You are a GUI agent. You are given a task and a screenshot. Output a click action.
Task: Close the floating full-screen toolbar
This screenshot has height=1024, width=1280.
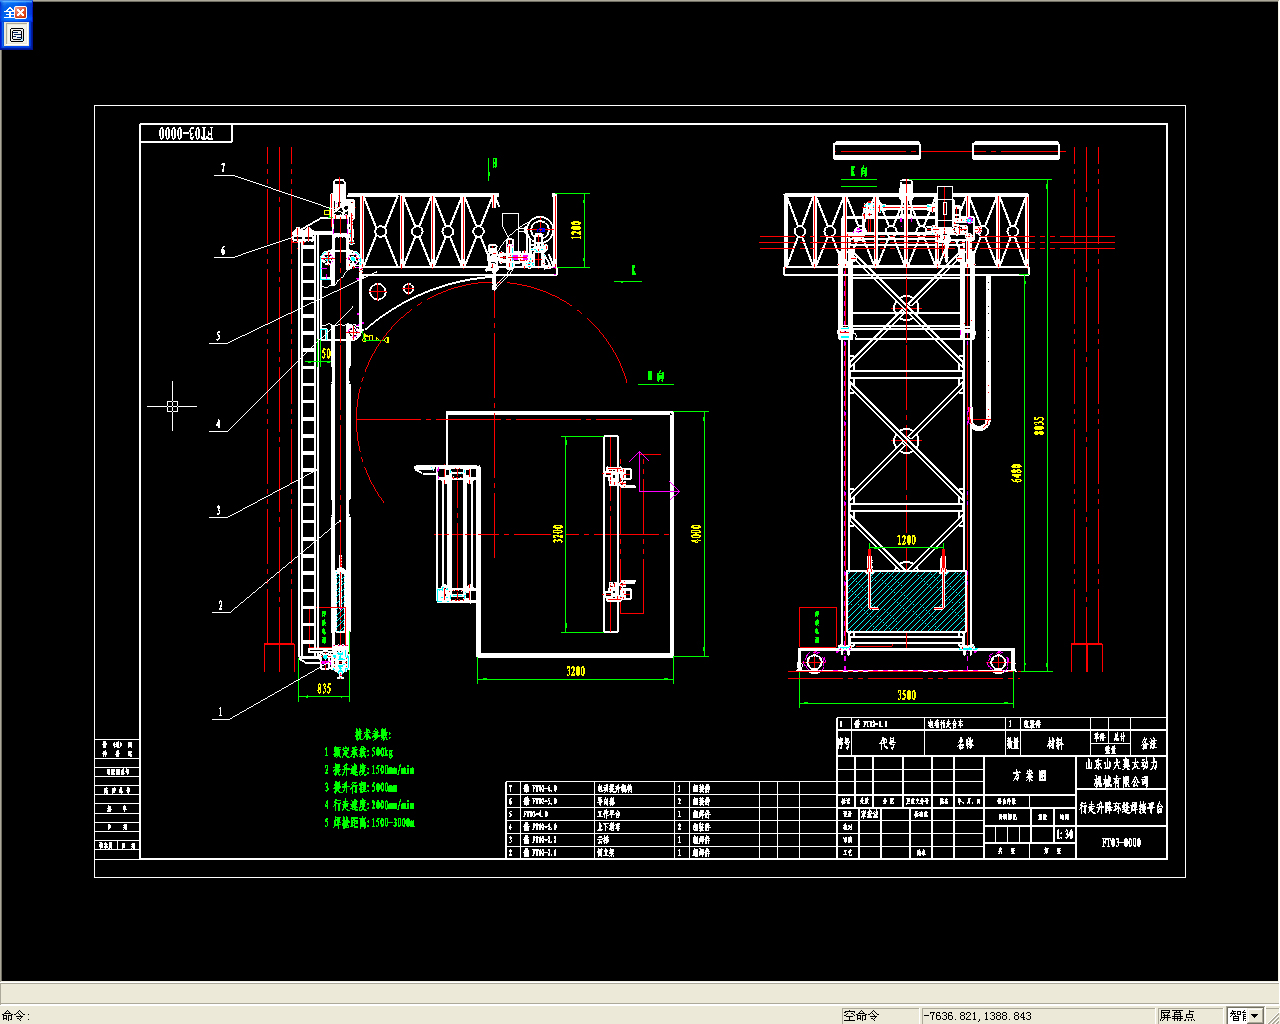21,13
